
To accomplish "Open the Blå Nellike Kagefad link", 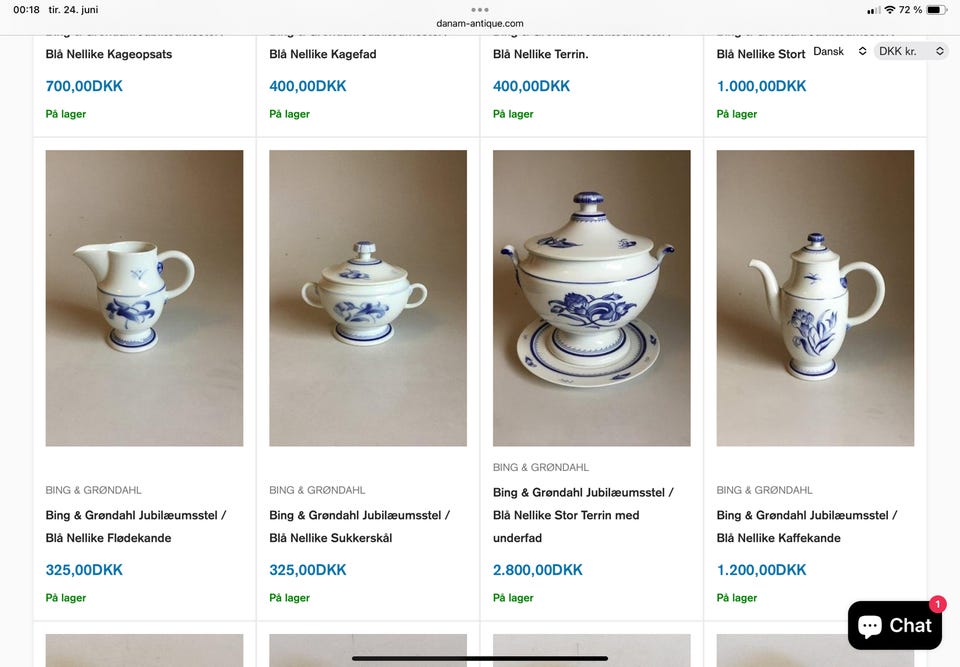I will tap(323, 54).
